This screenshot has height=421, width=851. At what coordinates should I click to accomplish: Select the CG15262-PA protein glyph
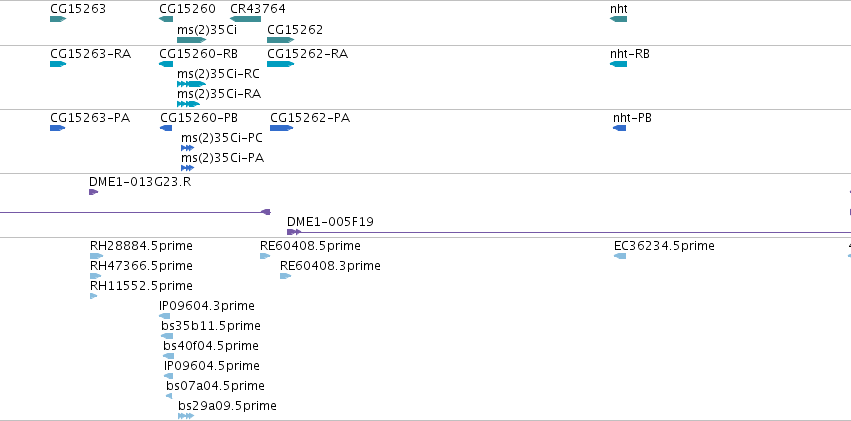[x=282, y=128]
